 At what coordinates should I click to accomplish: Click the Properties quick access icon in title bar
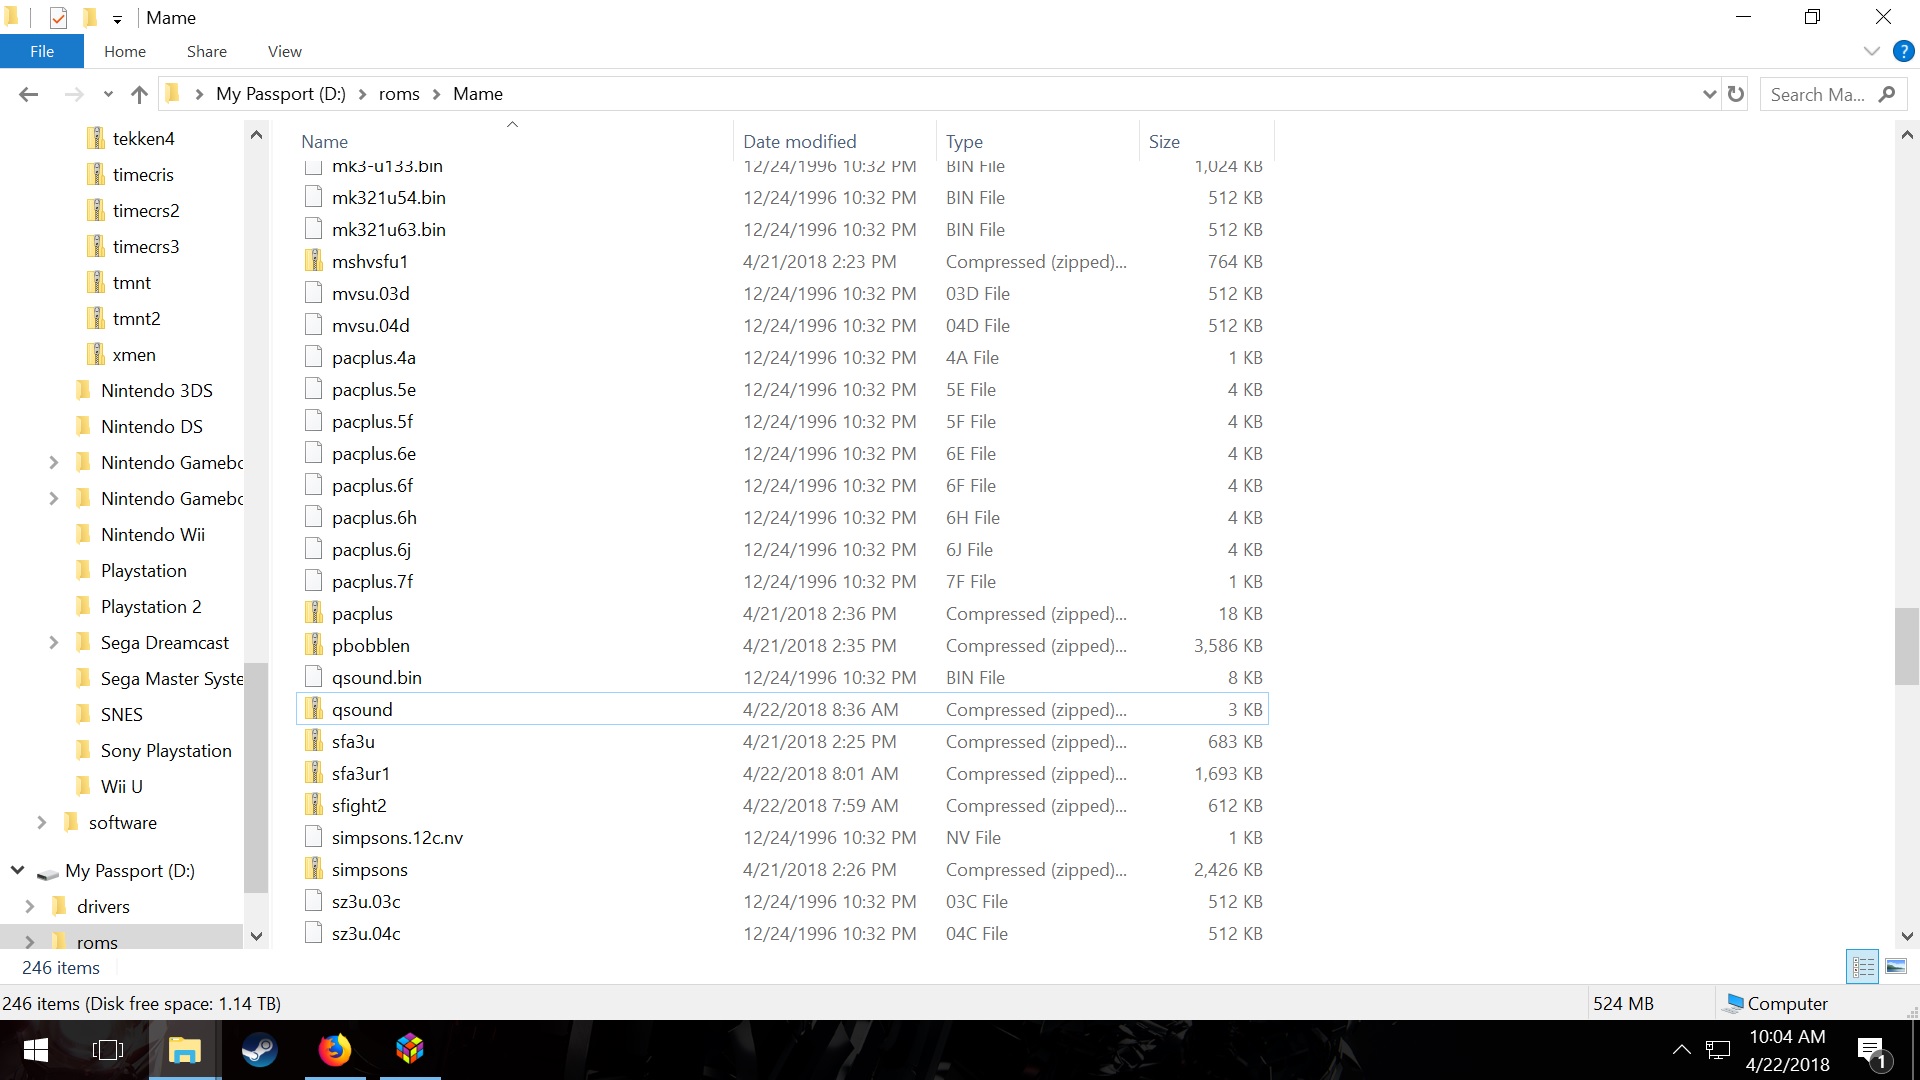(58, 17)
